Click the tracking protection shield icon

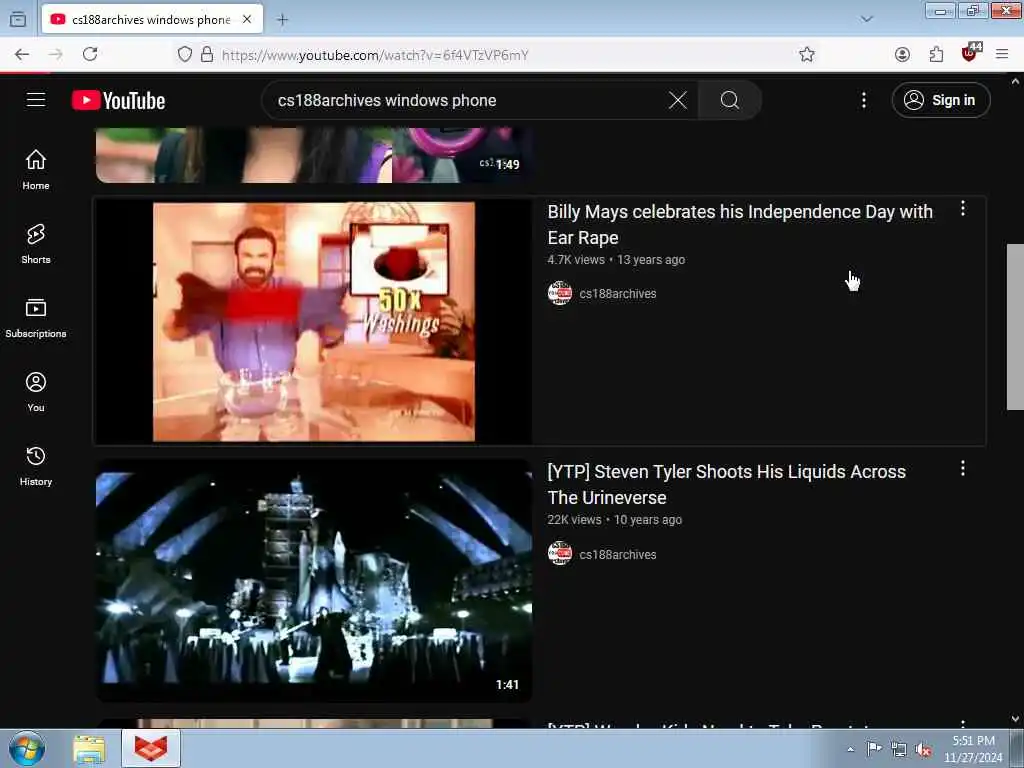point(185,54)
